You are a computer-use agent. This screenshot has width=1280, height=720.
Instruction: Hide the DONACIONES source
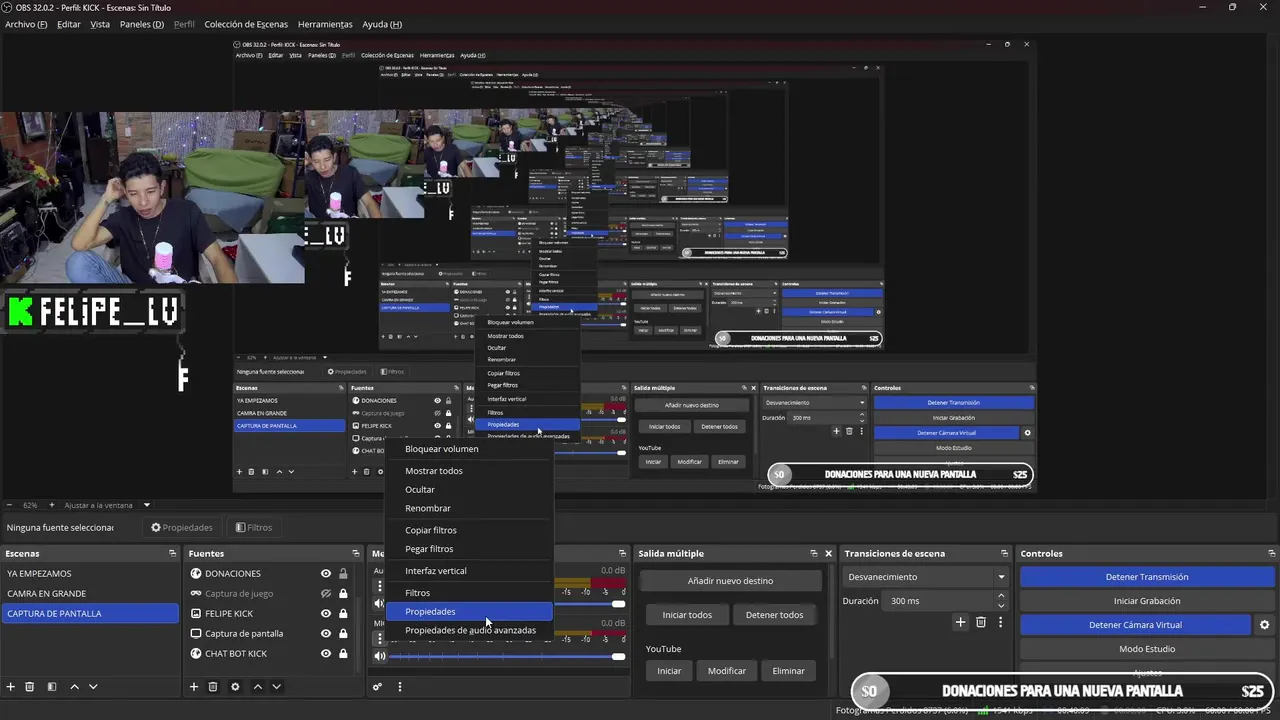pos(325,573)
